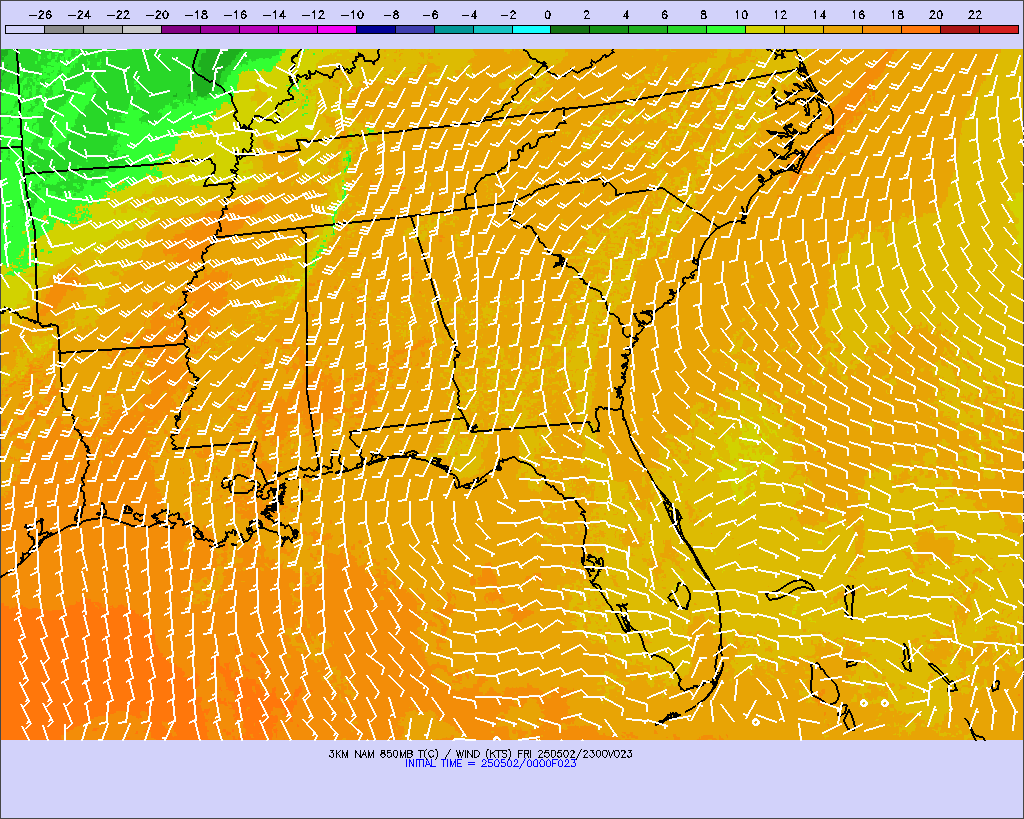Click the bright magenta swatch between -12 and -10
Viewport: 1024px width, 819px height.
336,29
